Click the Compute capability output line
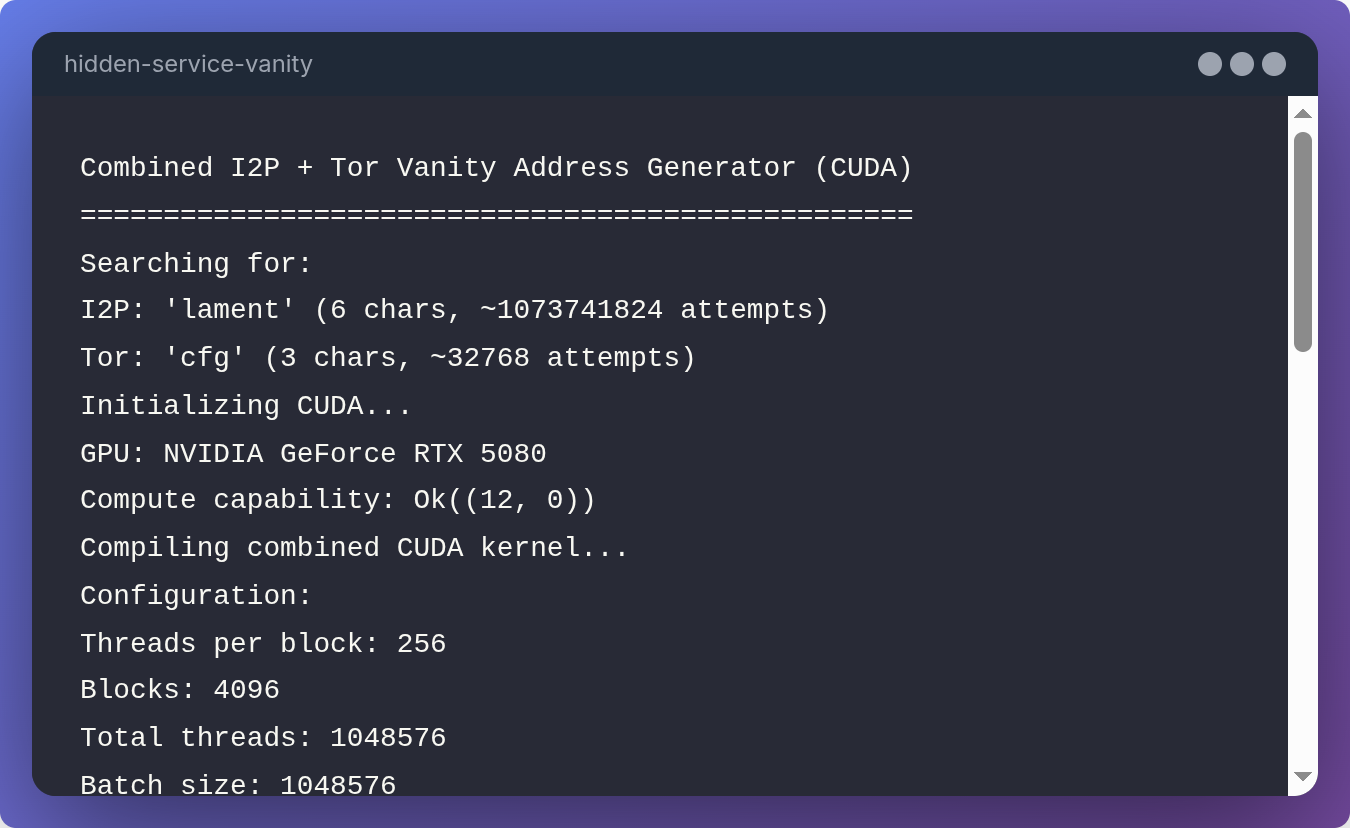The width and height of the screenshot is (1350, 828). [338, 500]
